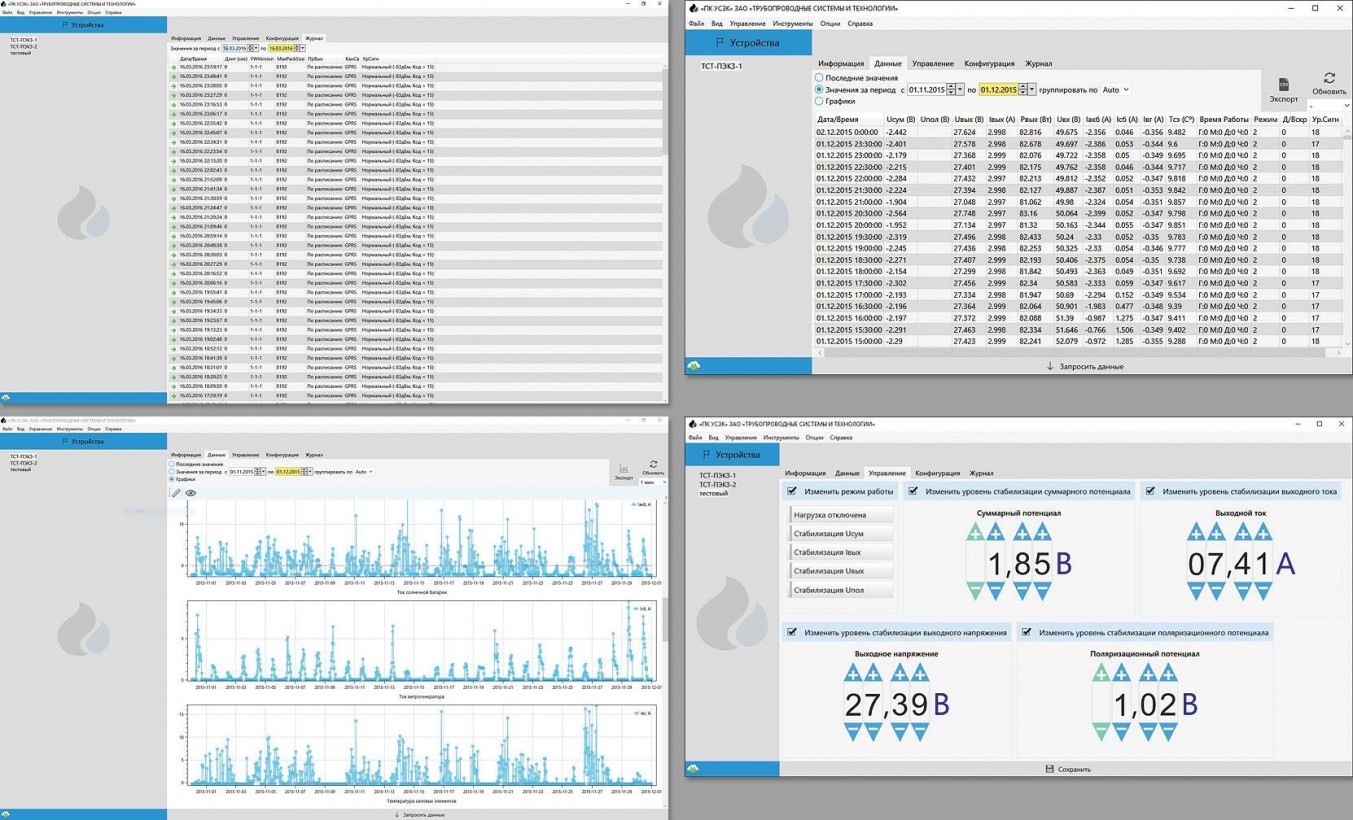
Task: Open the small dropdown under Обновить in data table window
Action: pos(1330,105)
